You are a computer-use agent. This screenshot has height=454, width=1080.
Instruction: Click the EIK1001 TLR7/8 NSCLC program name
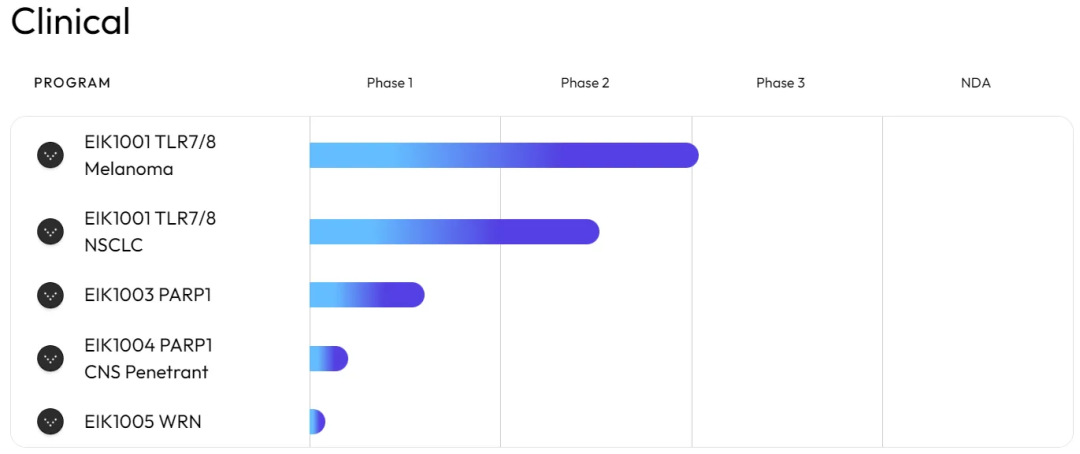[x=150, y=231]
